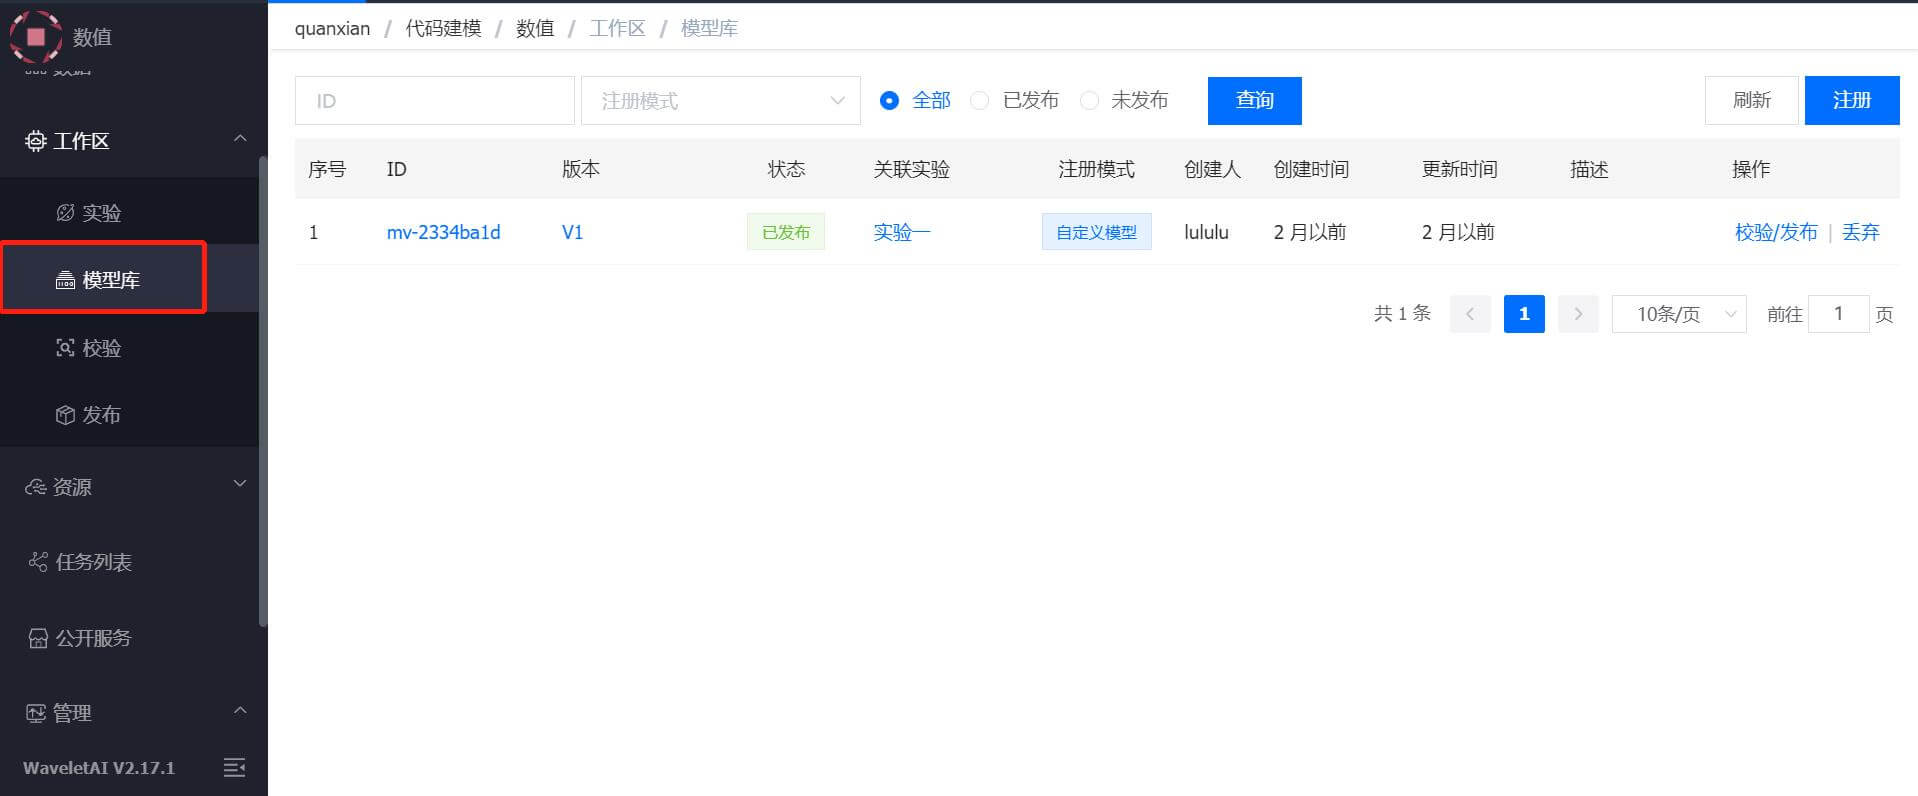1918x796 pixels.
Task: Select the 已发布 radio filter
Action: click(980, 101)
